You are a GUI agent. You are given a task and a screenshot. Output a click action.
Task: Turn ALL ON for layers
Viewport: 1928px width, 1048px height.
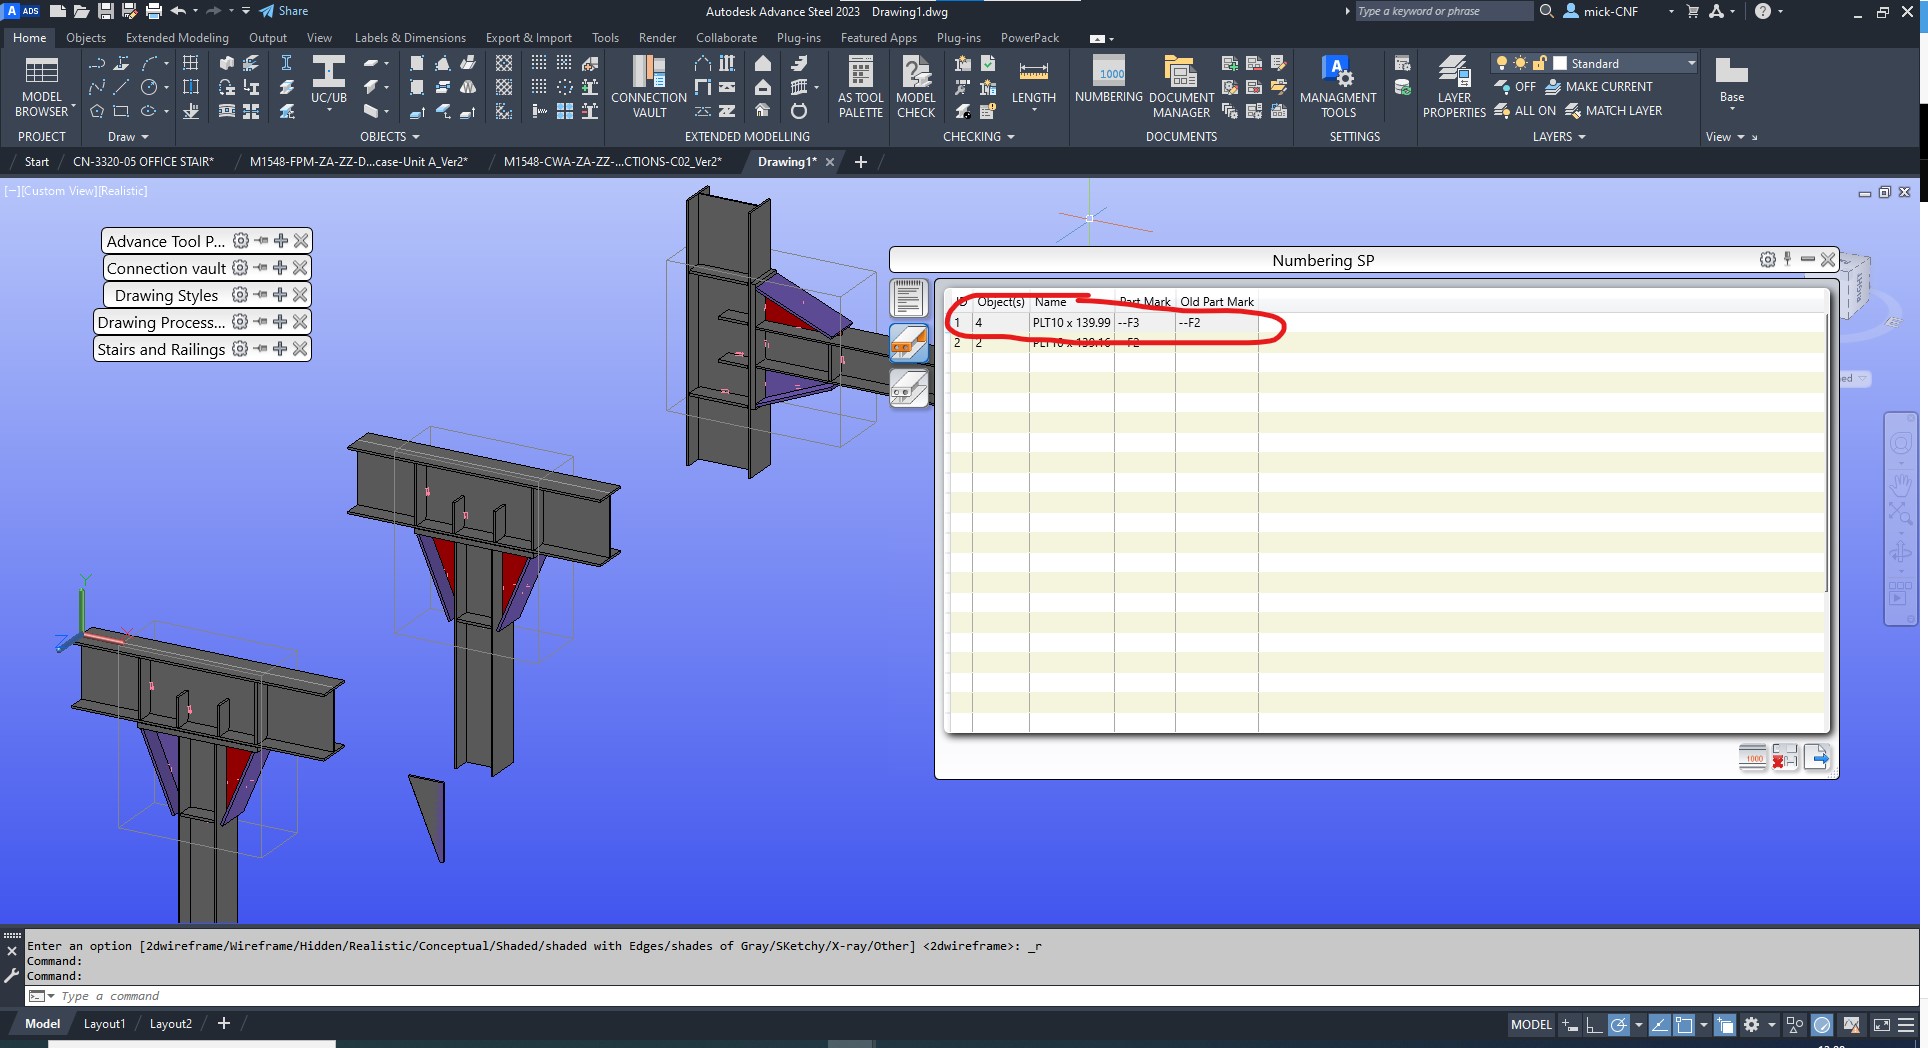pyautogui.click(x=1525, y=111)
